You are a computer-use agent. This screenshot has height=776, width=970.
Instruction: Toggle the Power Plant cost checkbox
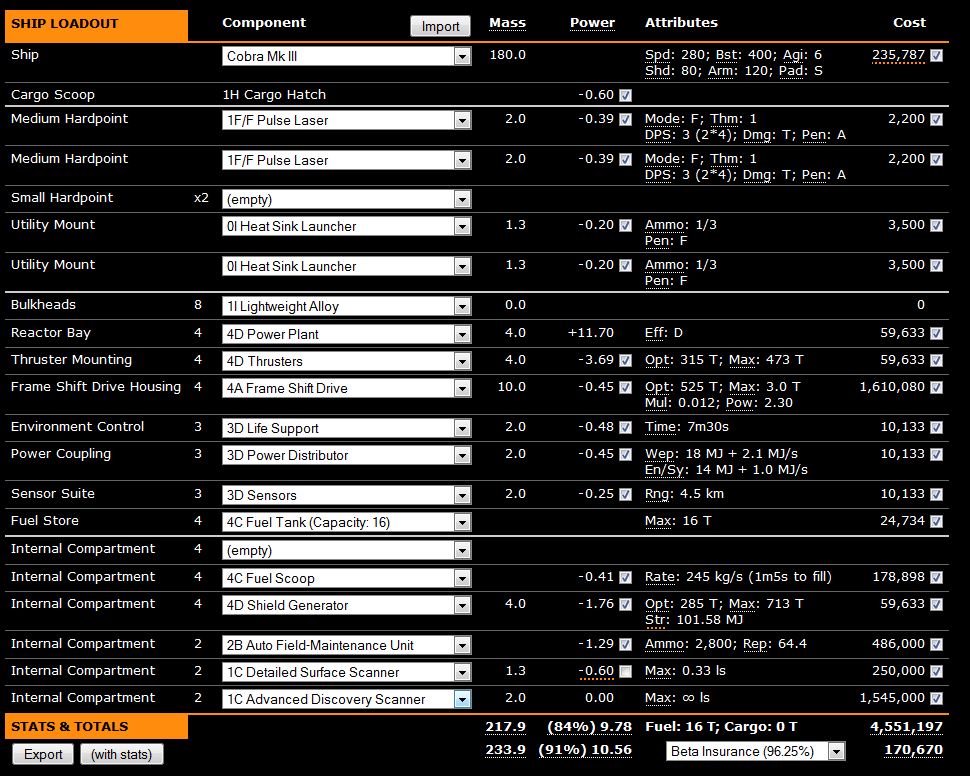click(937, 334)
